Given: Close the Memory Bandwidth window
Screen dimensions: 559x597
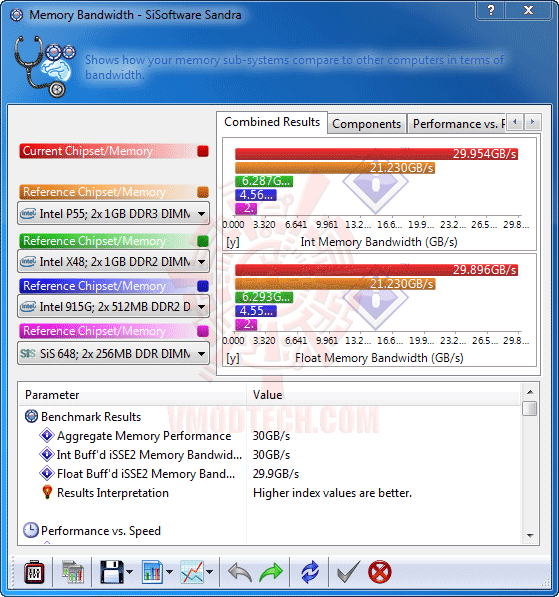Looking at the screenshot, I should click(529, 10).
